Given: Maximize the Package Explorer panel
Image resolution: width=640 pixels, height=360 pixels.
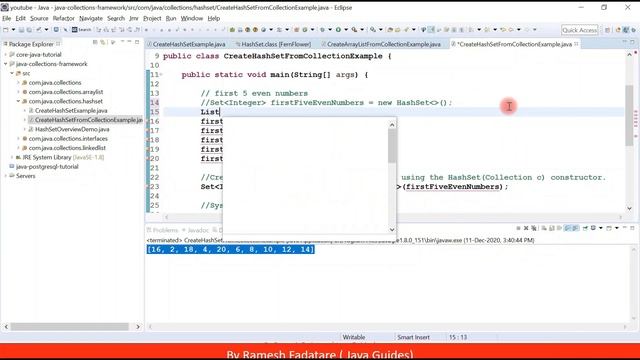Looking at the screenshot, I should 137,42.
